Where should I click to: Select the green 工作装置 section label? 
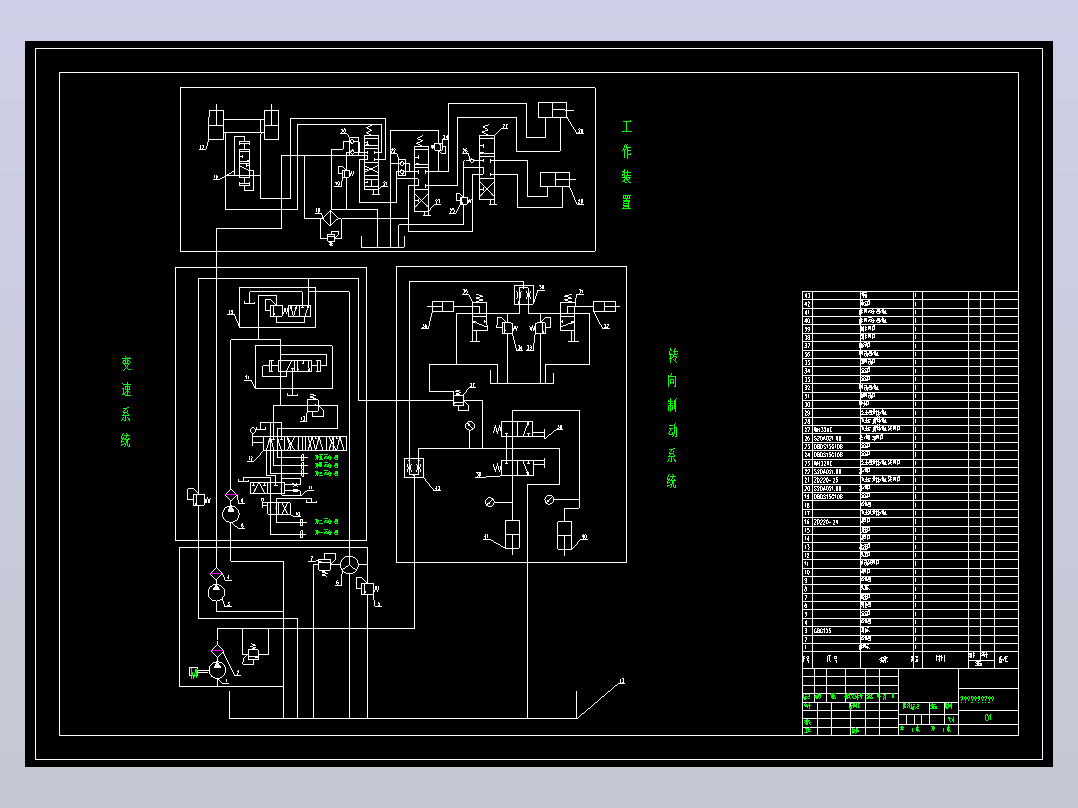[x=626, y=164]
